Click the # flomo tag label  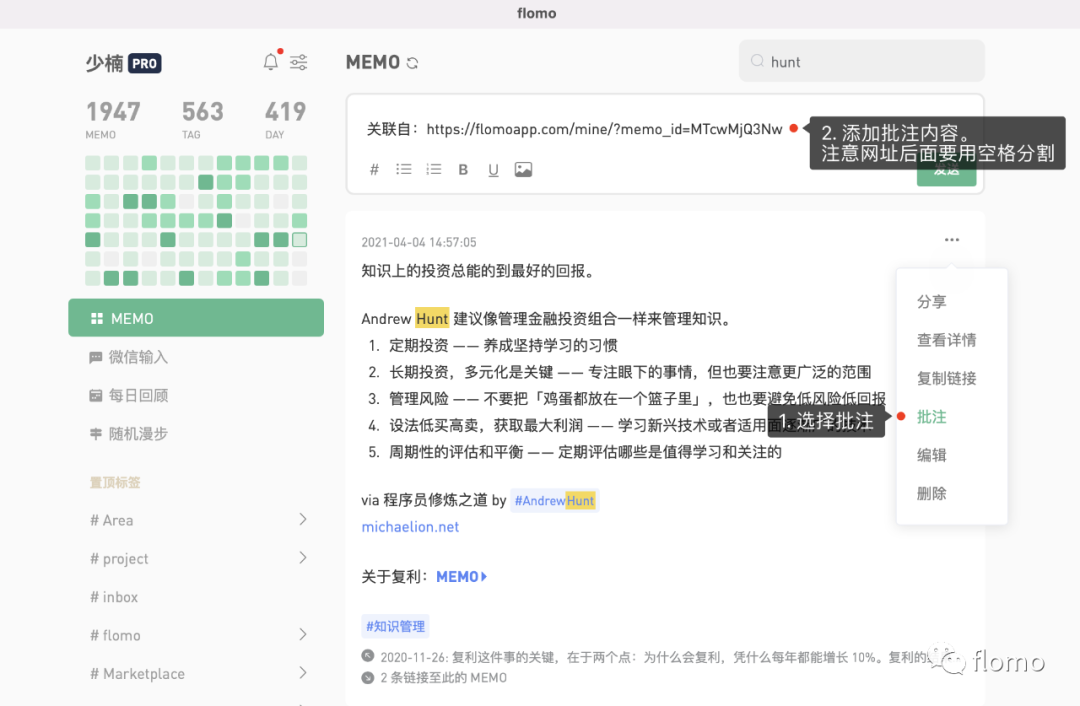tap(115, 635)
